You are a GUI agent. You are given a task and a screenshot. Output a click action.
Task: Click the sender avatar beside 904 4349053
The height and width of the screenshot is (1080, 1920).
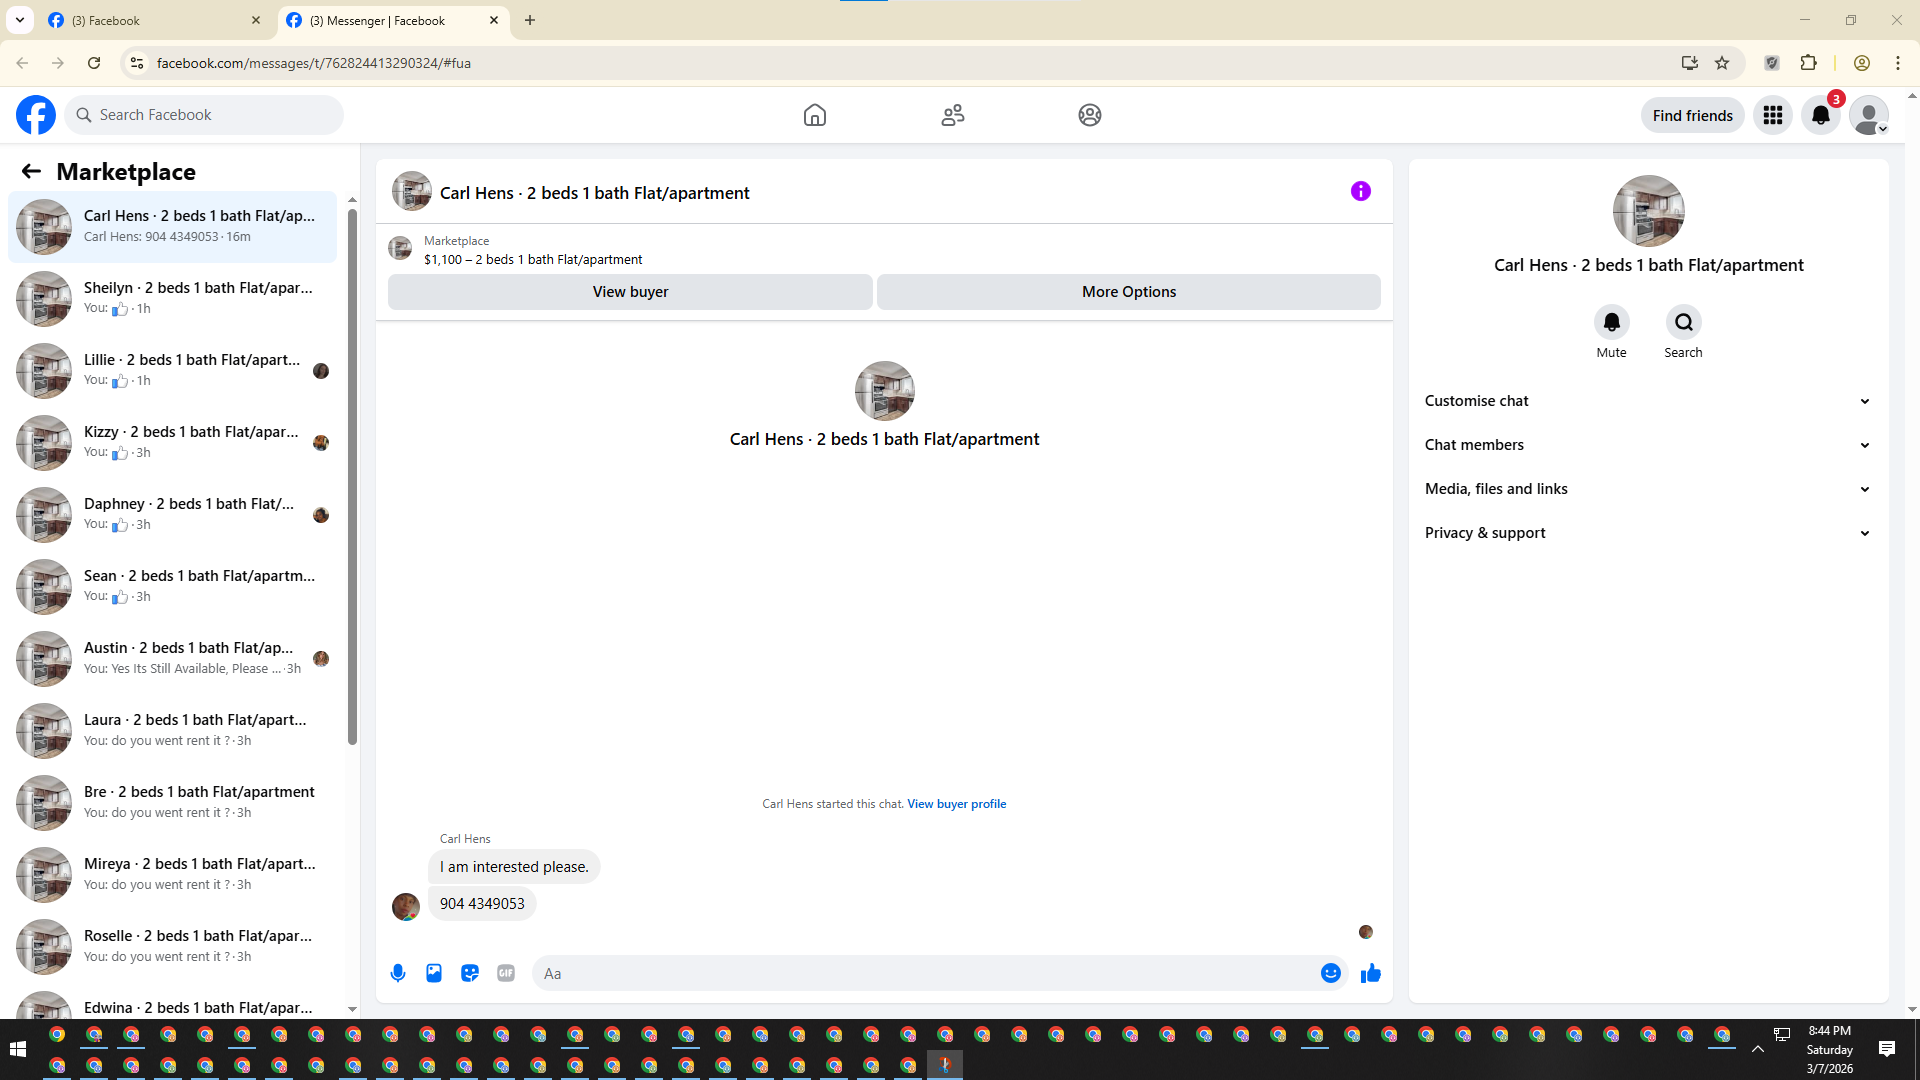click(406, 906)
